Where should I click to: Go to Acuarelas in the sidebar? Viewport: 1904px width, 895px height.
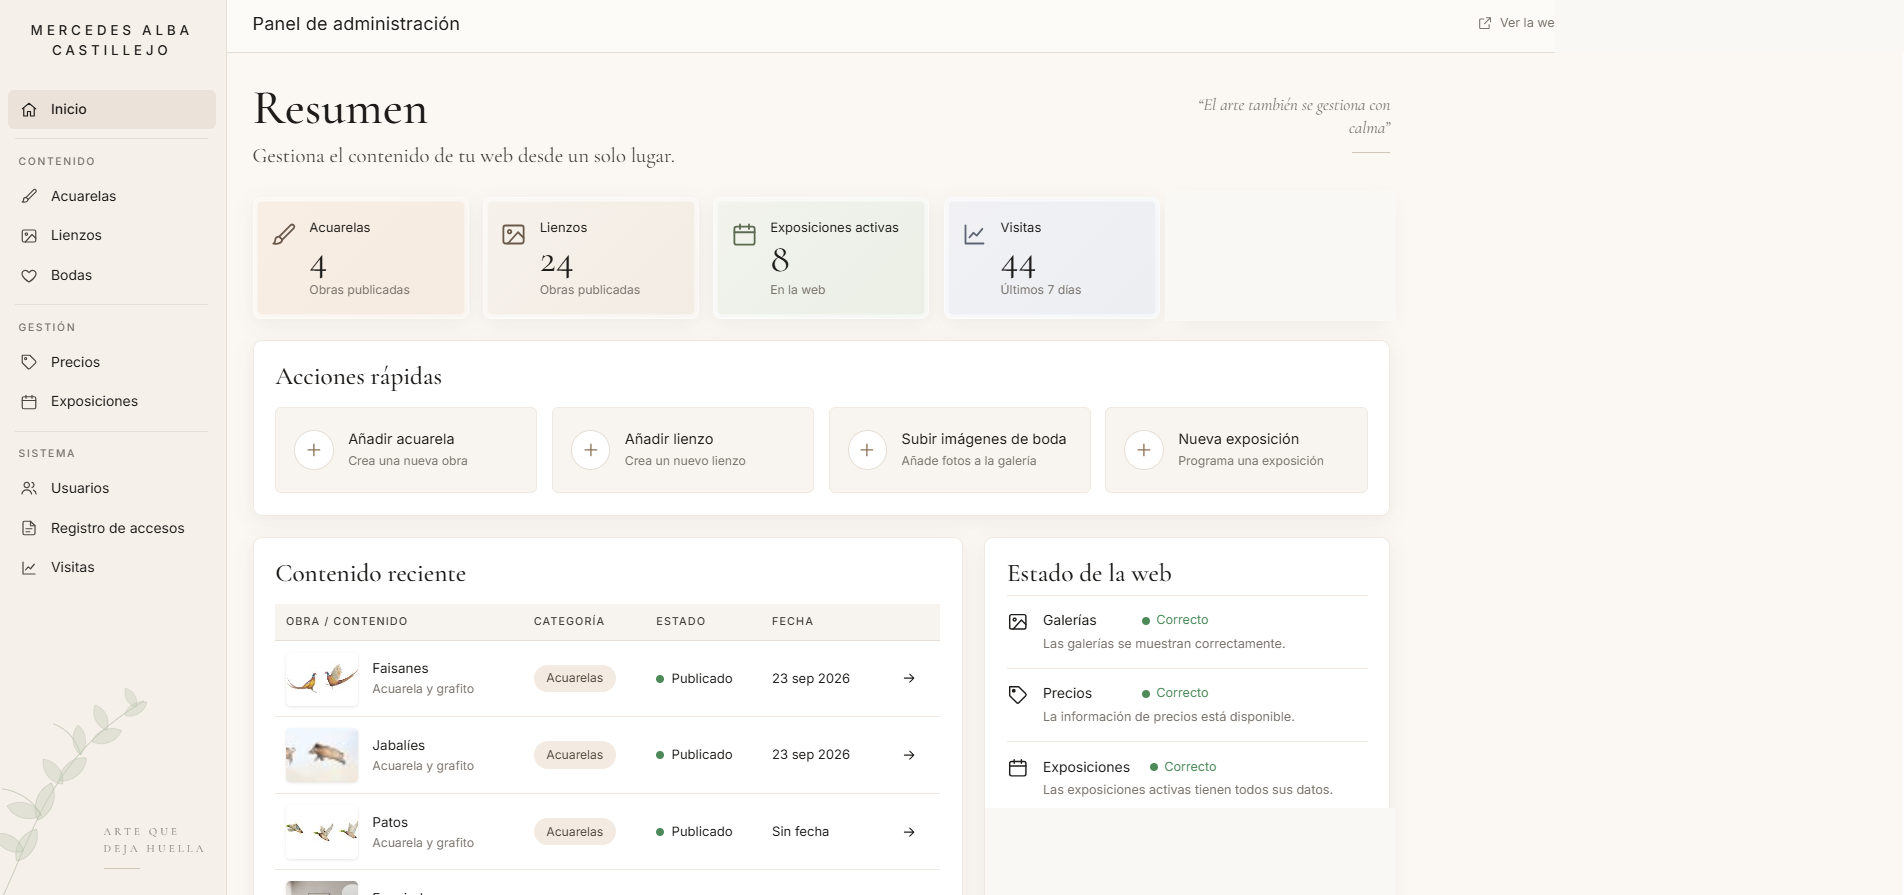(112, 196)
